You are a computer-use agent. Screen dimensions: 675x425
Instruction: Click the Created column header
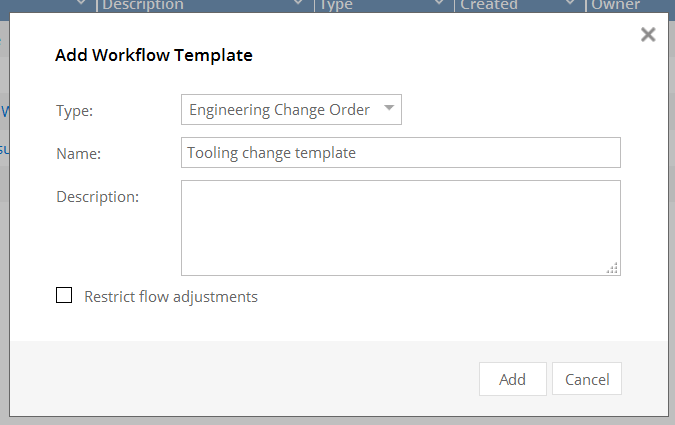tap(488, 5)
